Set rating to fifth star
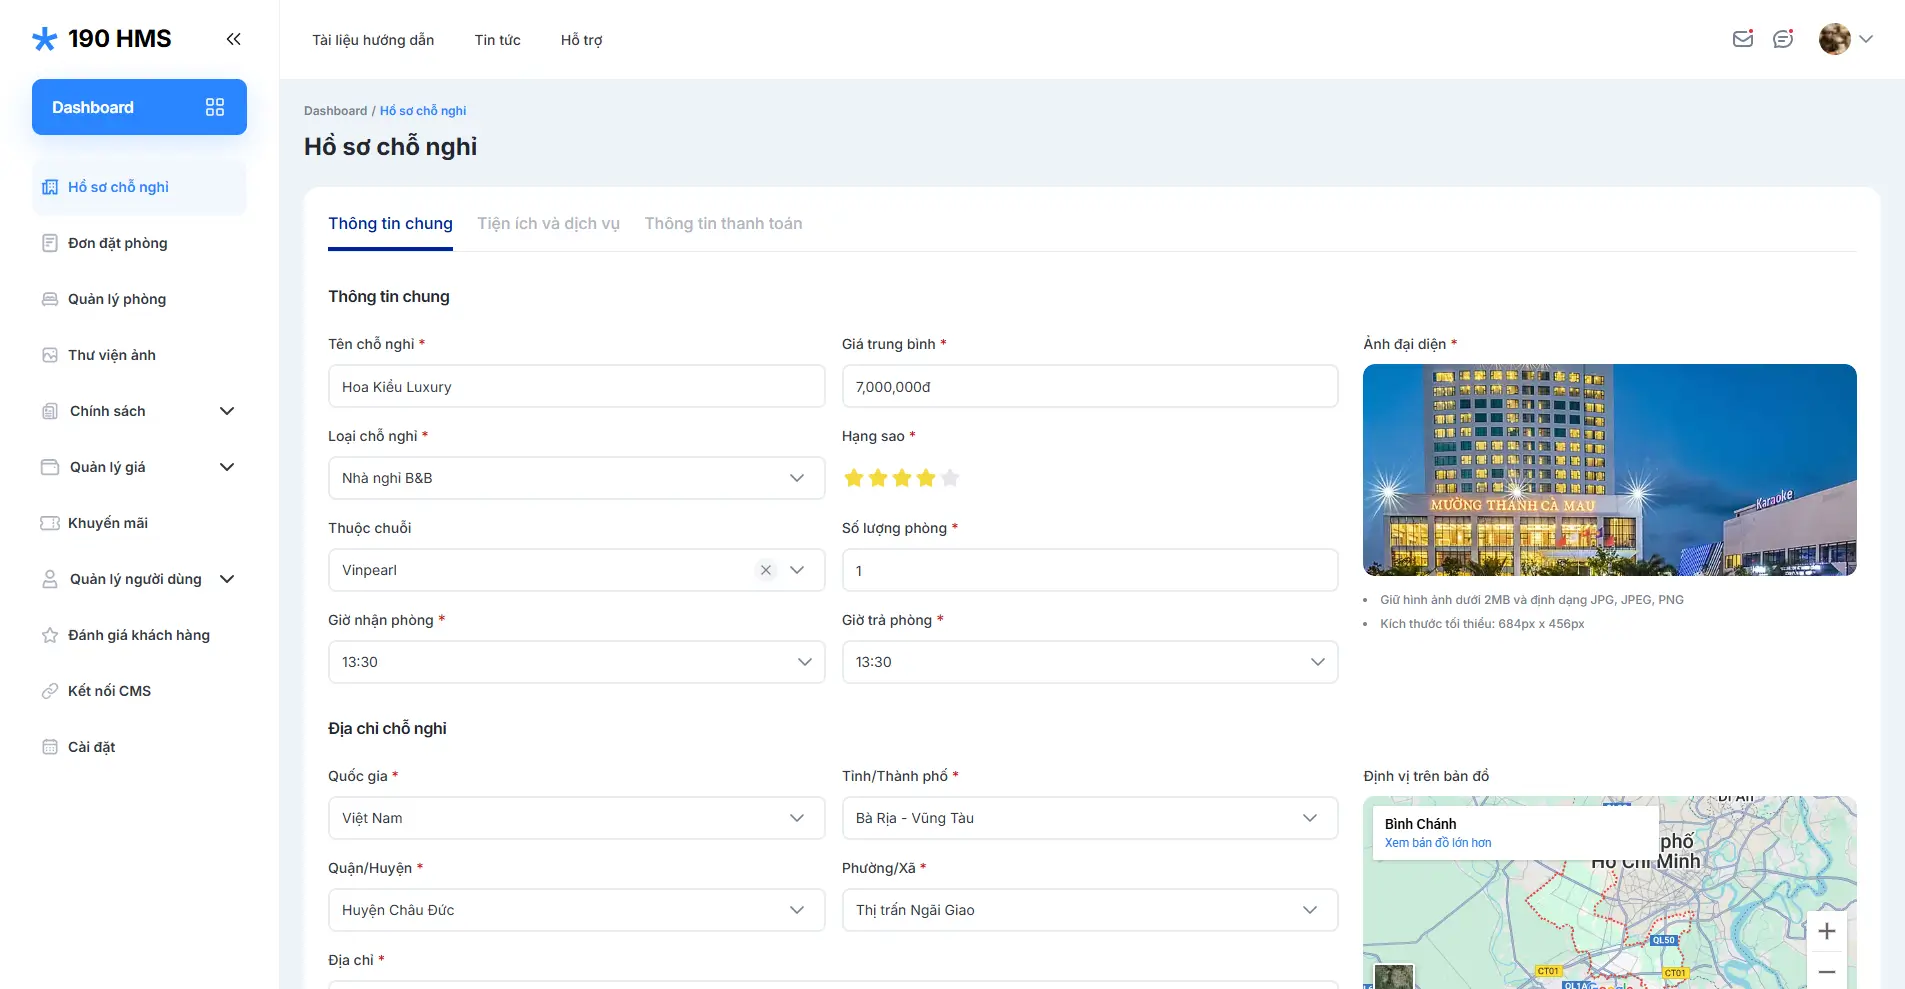The height and width of the screenshot is (989, 1905). point(950,478)
